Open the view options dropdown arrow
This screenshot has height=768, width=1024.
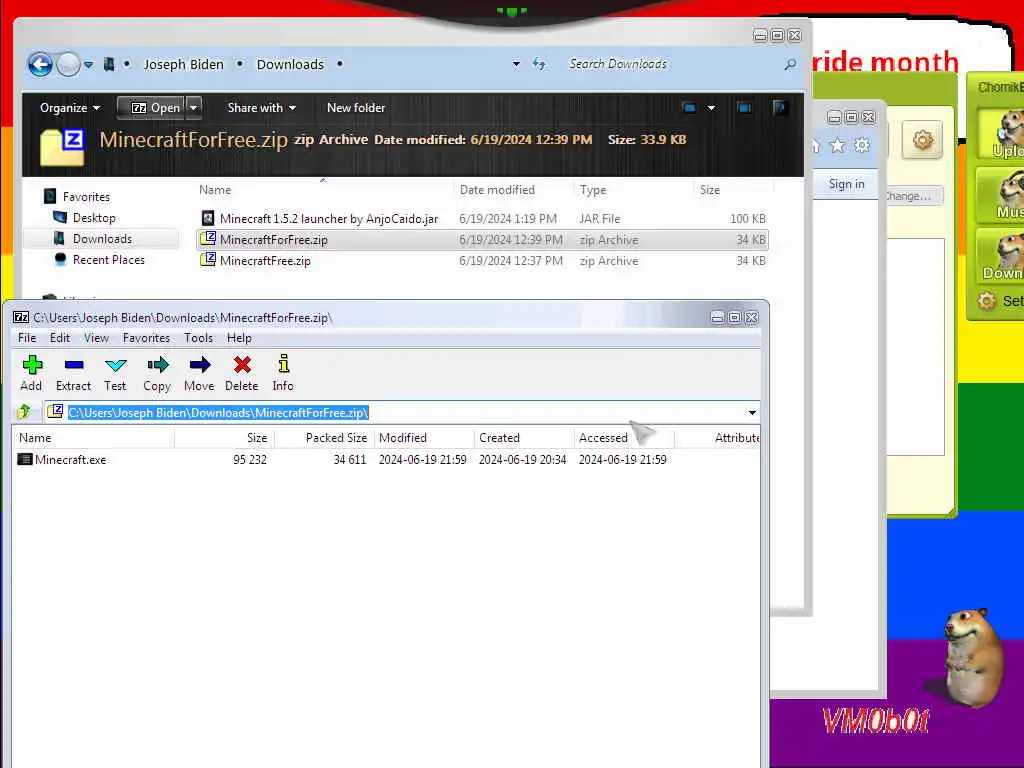click(x=711, y=108)
